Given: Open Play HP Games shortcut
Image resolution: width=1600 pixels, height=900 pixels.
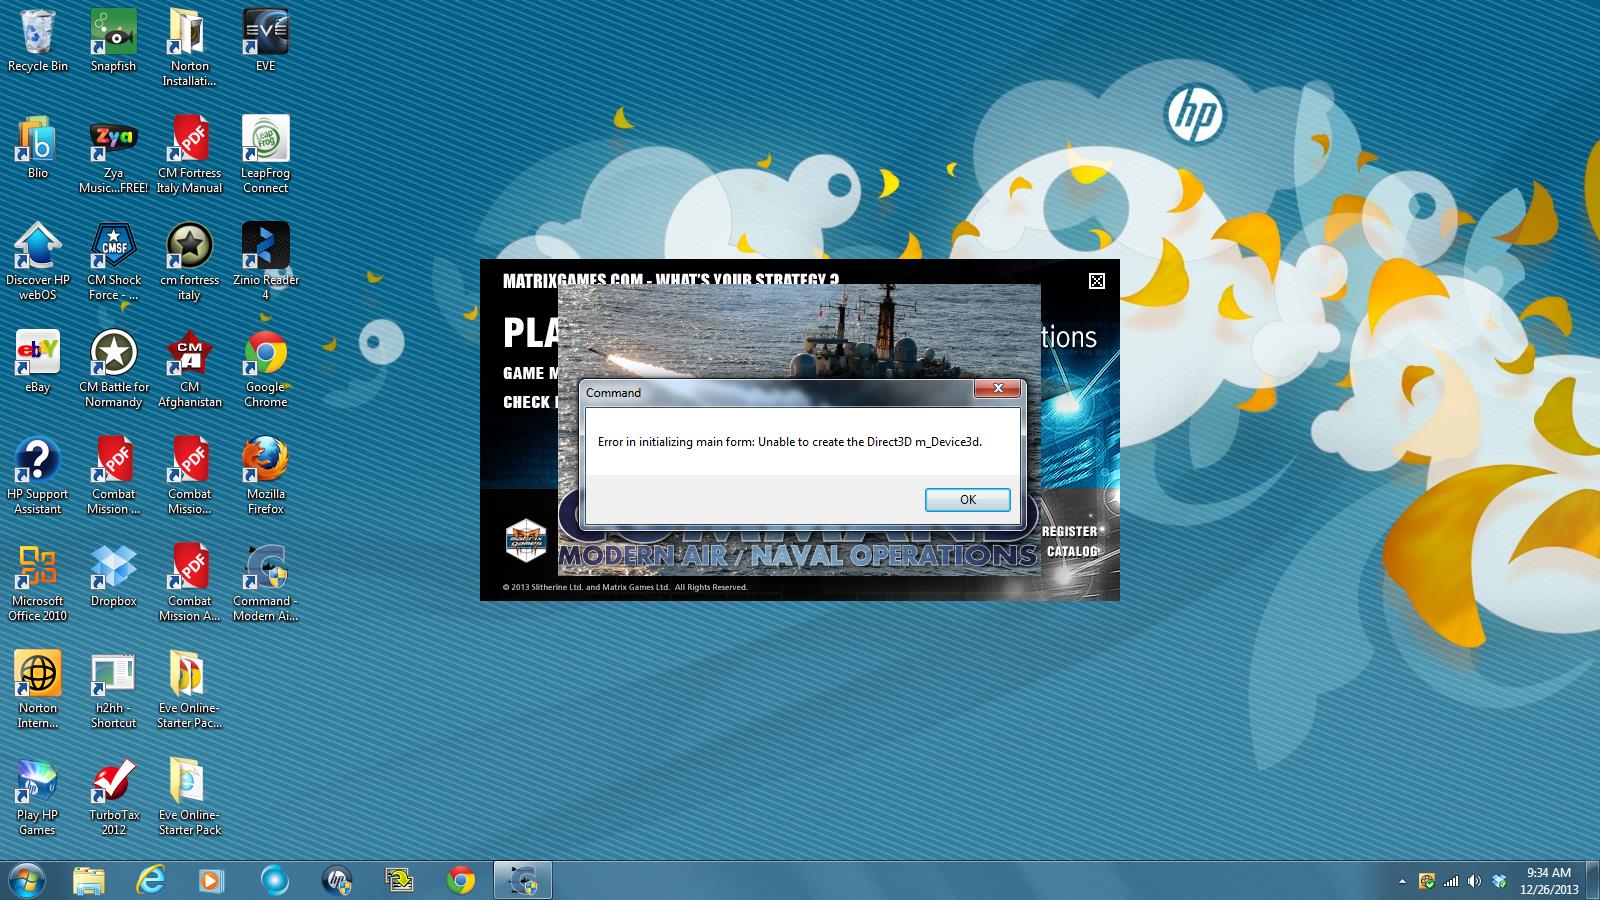Looking at the screenshot, I should [x=38, y=797].
